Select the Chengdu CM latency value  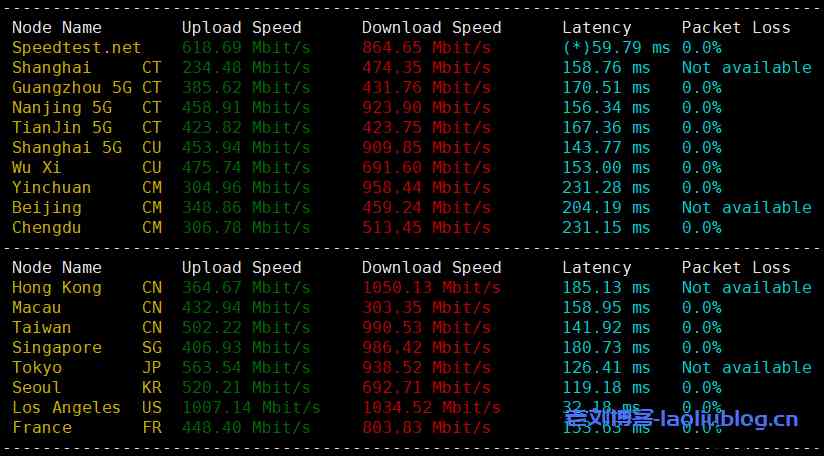606,227
